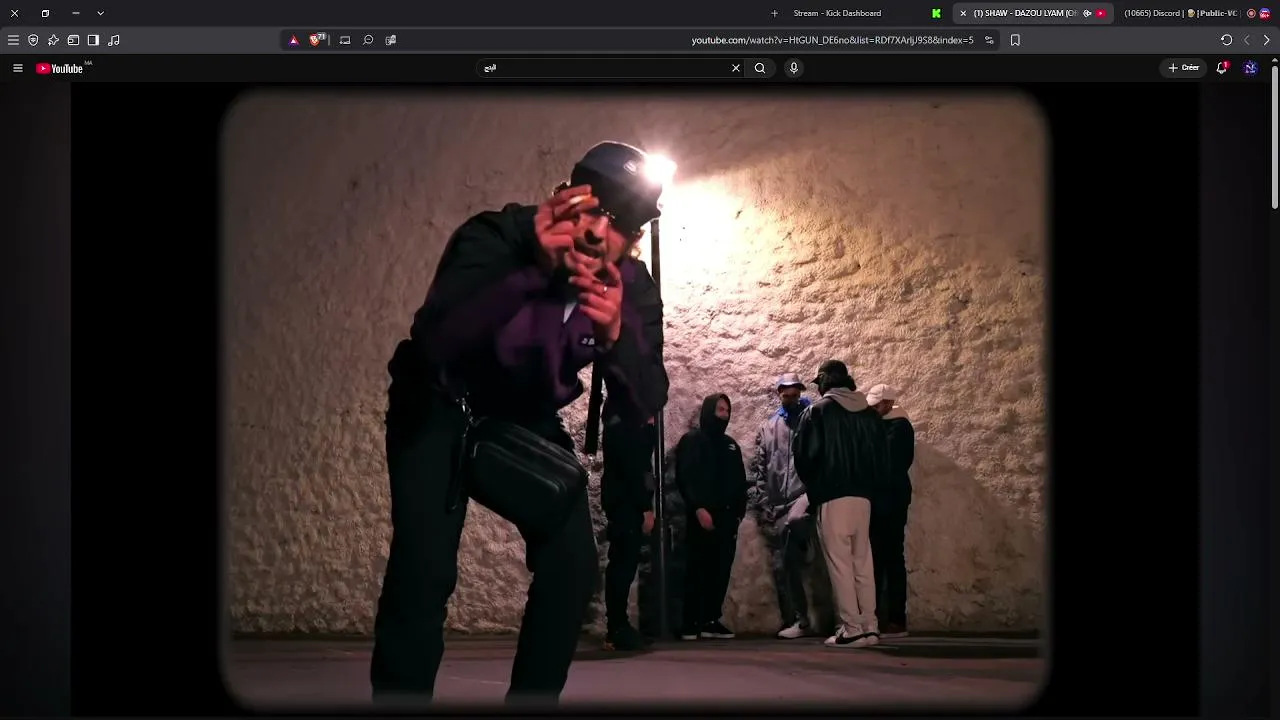Image resolution: width=1280 pixels, height=720 pixels.
Task: Click the video player to pause
Action: pyautogui.click(x=635, y=400)
